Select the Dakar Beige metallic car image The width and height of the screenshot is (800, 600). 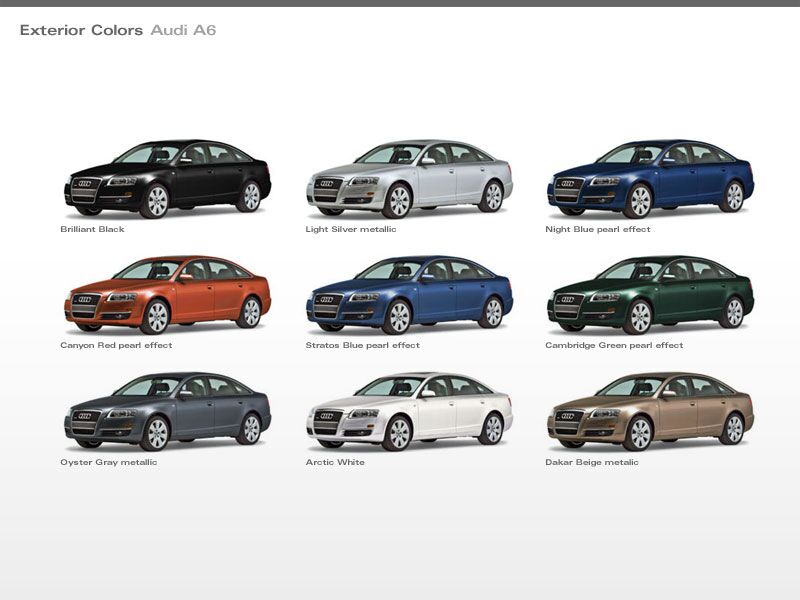point(651,411)
